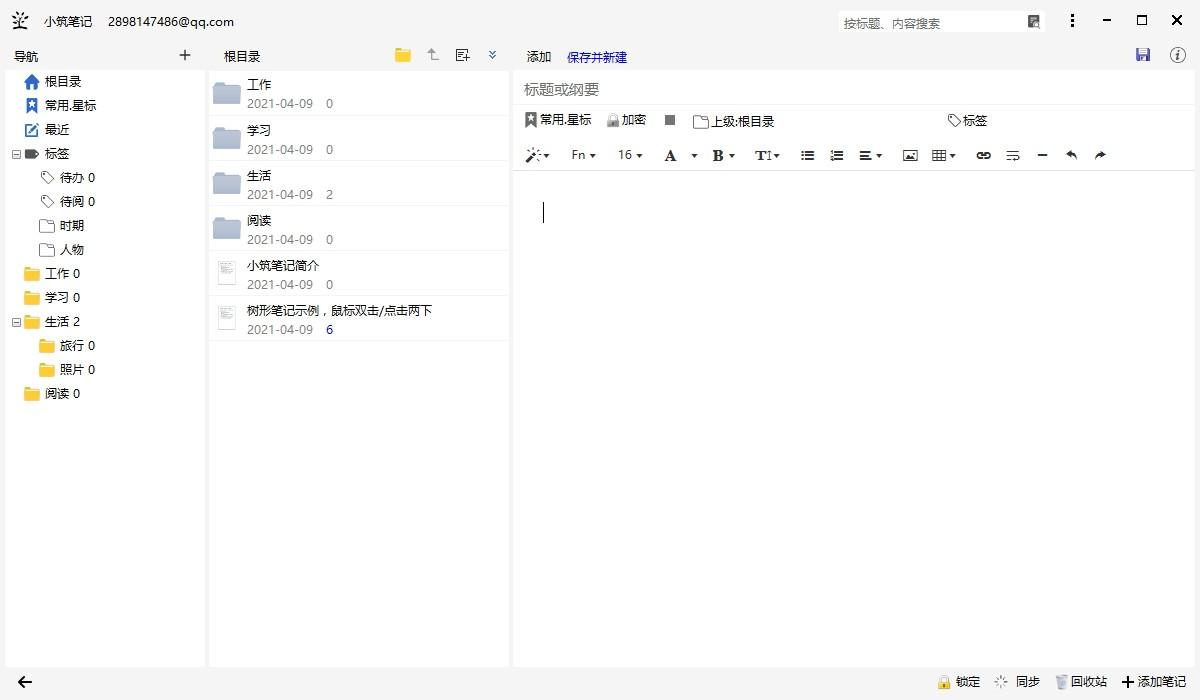Open the 照片 0 subfolder
This screenshot has width=1200, height=700.
[x=67, y=370]
